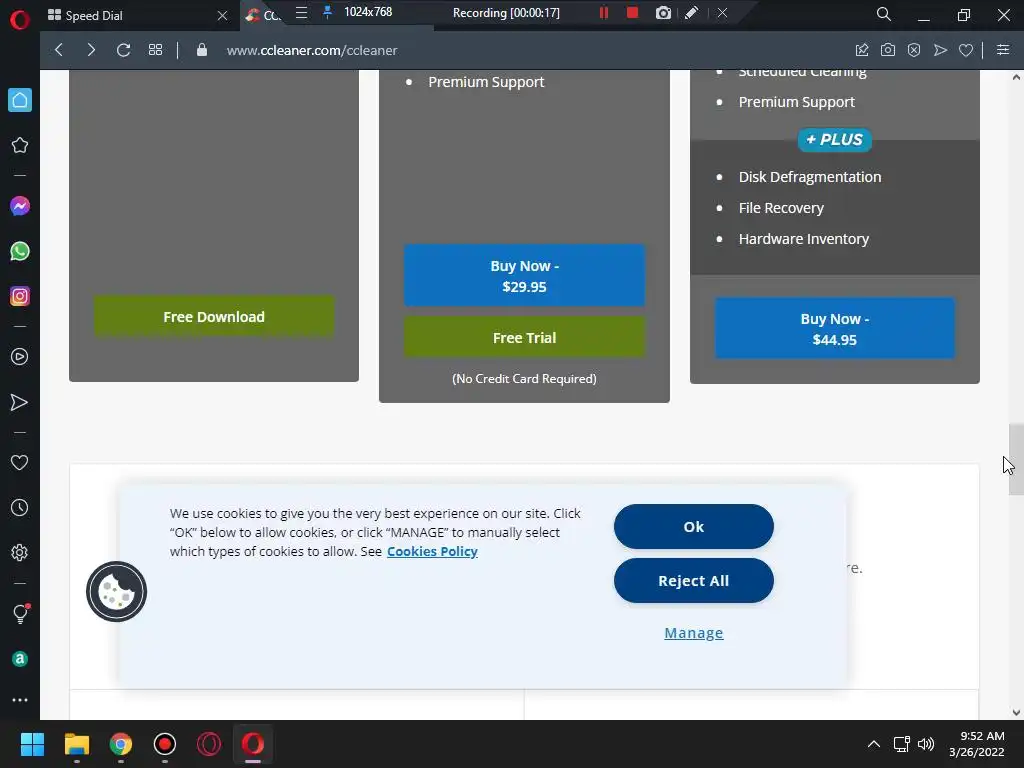Click the Disk Defragmentation list item
The image size is (1024, 768).
[810, 177]
